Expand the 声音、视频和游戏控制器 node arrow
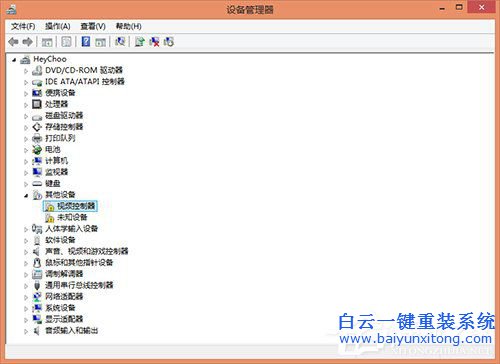 [26, 252]
